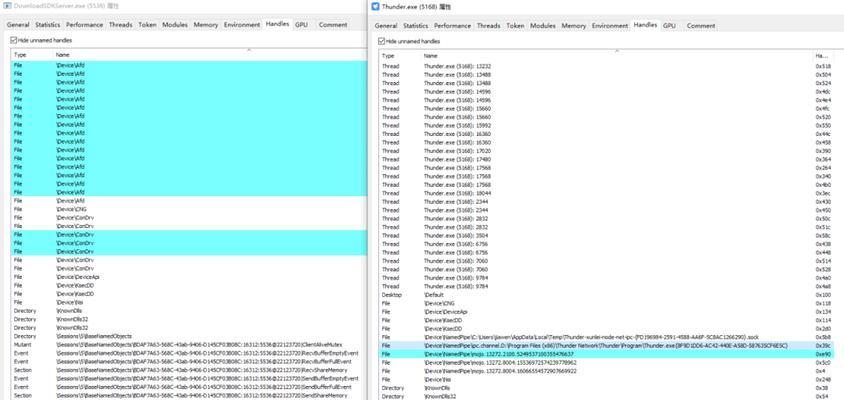The height and width of the screenshot is (400, 844).
Task: Select Handles tab in DownloadSDKServer window
Action: [x=277, y=24]
